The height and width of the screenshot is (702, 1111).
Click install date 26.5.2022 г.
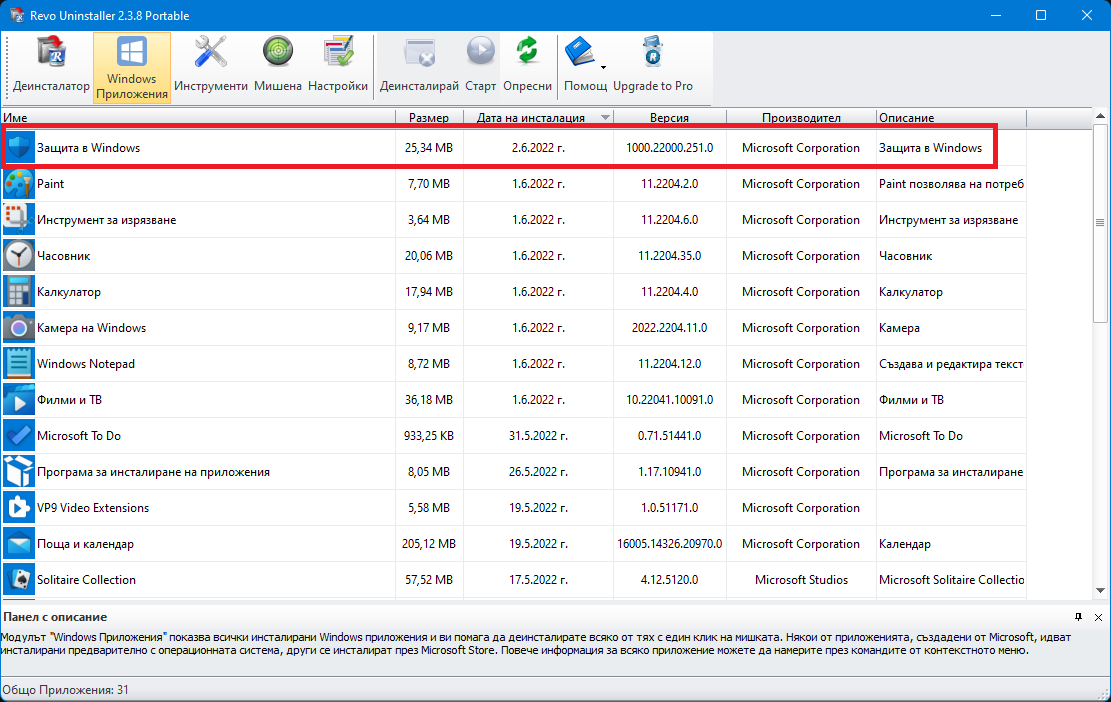point(538,472)
